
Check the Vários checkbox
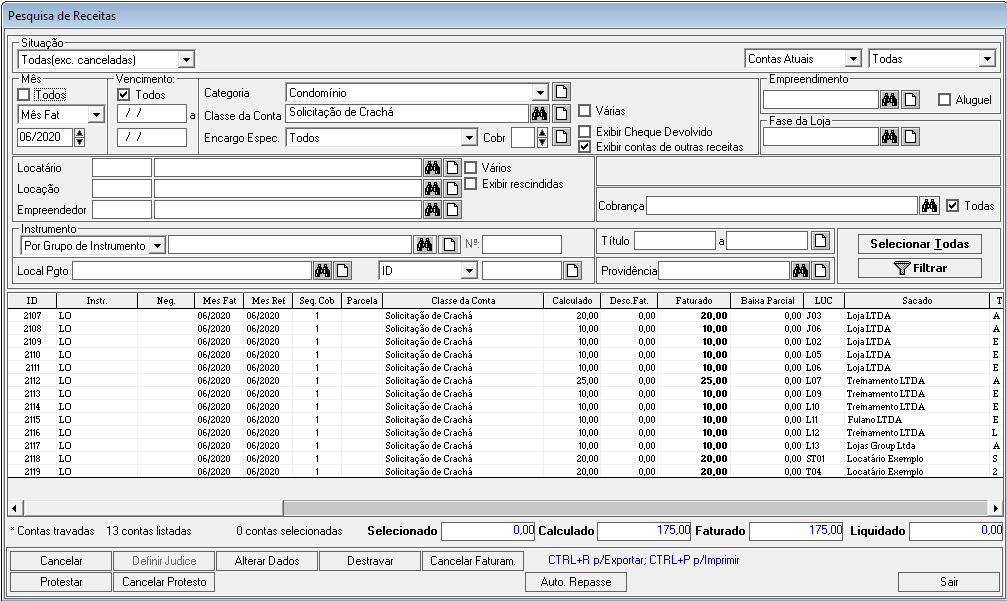[471, 168]
